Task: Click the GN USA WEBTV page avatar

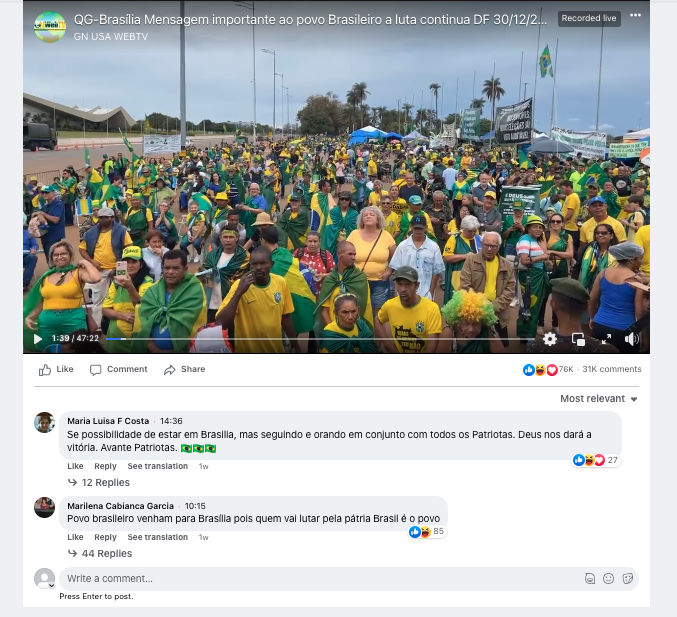Action: [50, 27]
